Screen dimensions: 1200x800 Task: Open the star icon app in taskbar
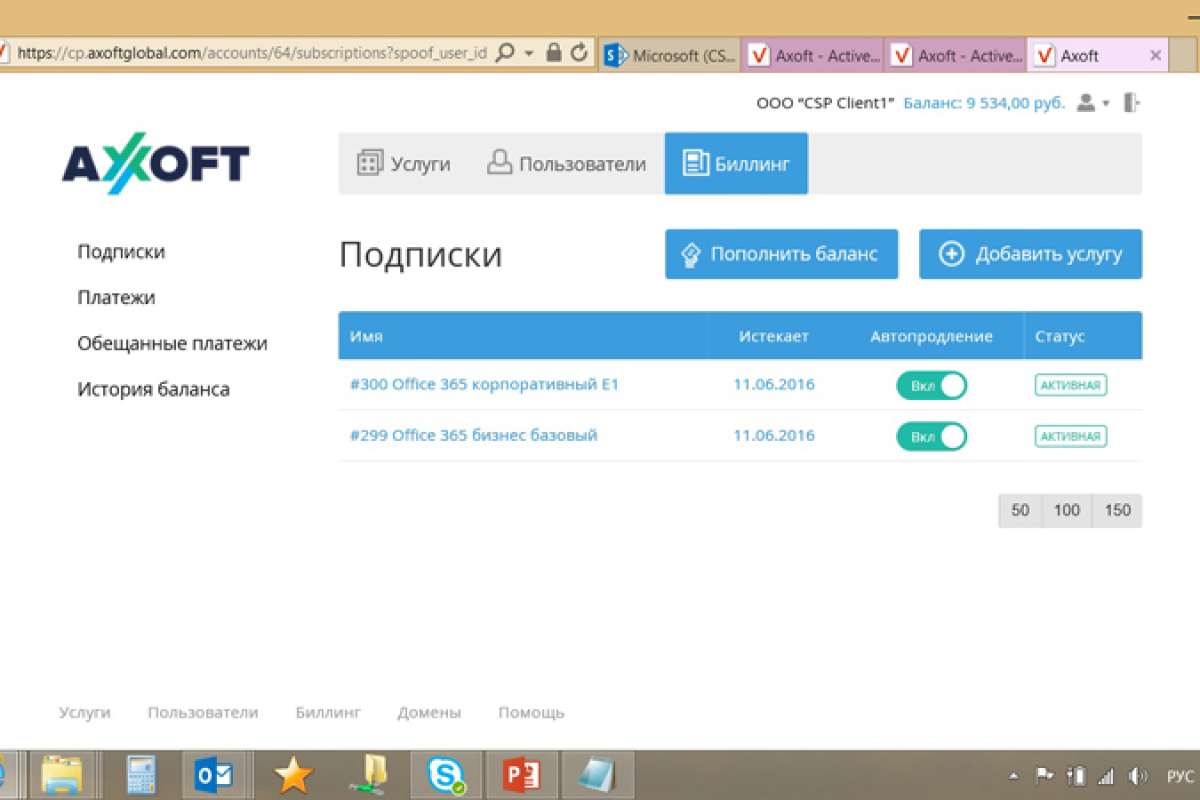click(x=293, y=775)
